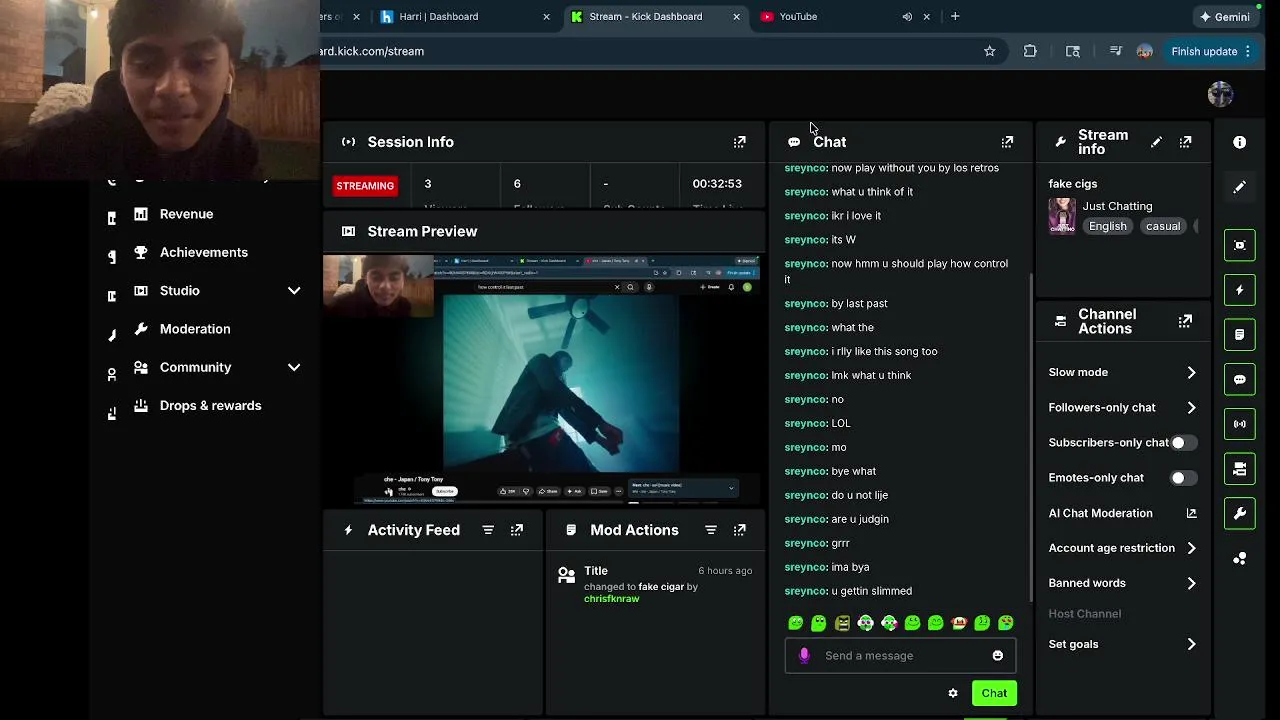The width and height of the screenshot is (1280, 720).
Task: Toggle the chat bubble icon in right sidebar
Action: coord(1240,380)
